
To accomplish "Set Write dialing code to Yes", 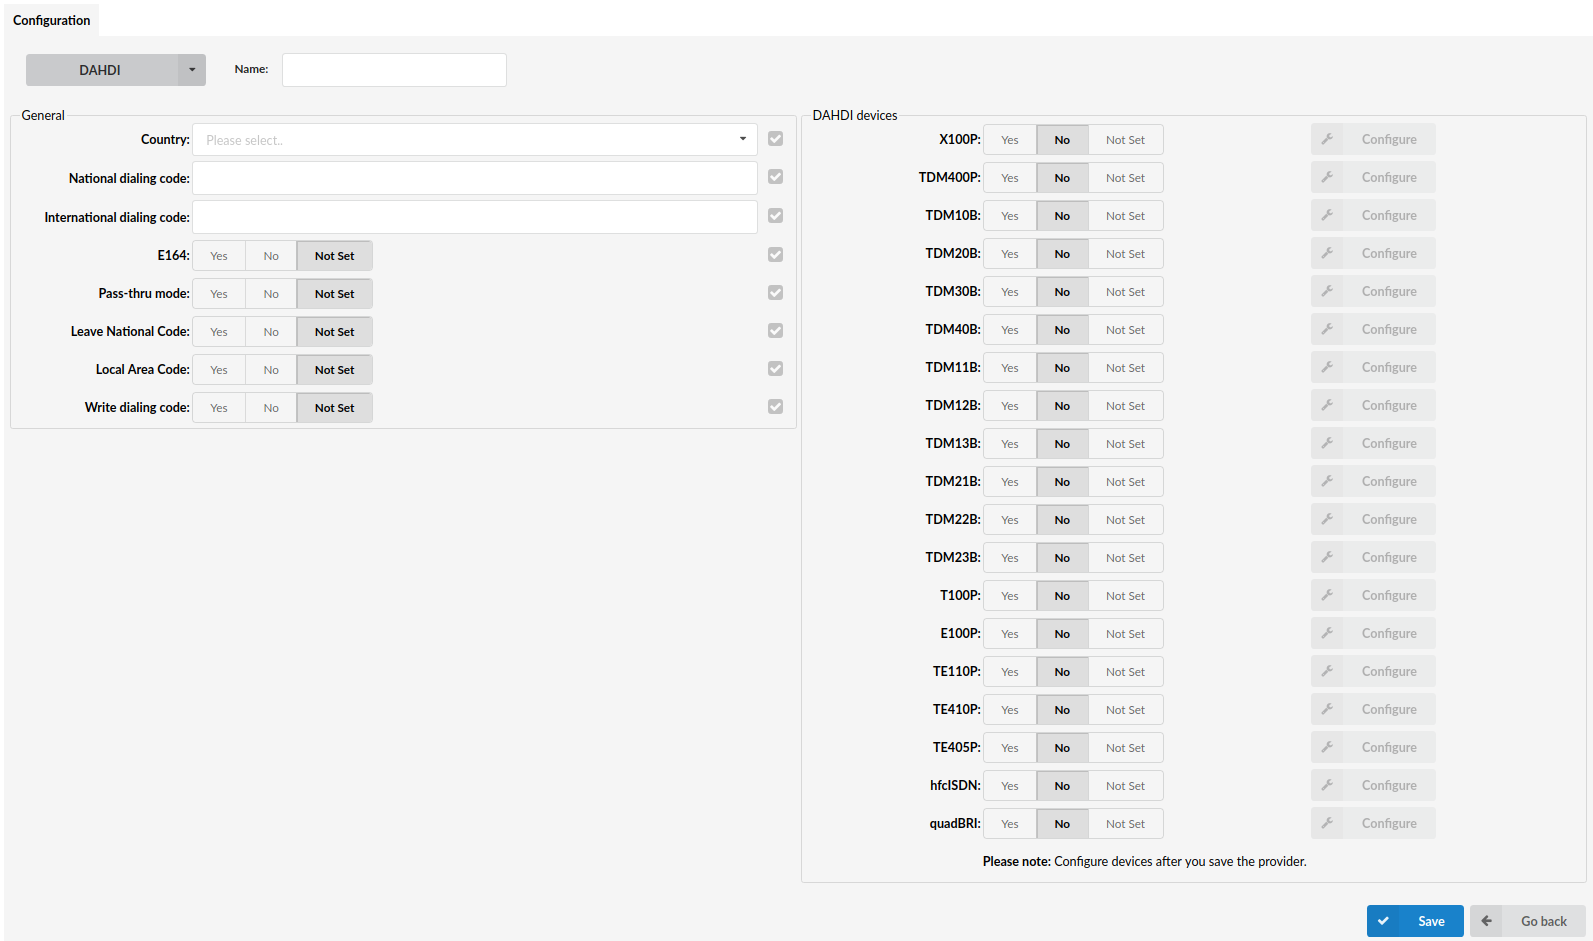I will click(219, 408).
